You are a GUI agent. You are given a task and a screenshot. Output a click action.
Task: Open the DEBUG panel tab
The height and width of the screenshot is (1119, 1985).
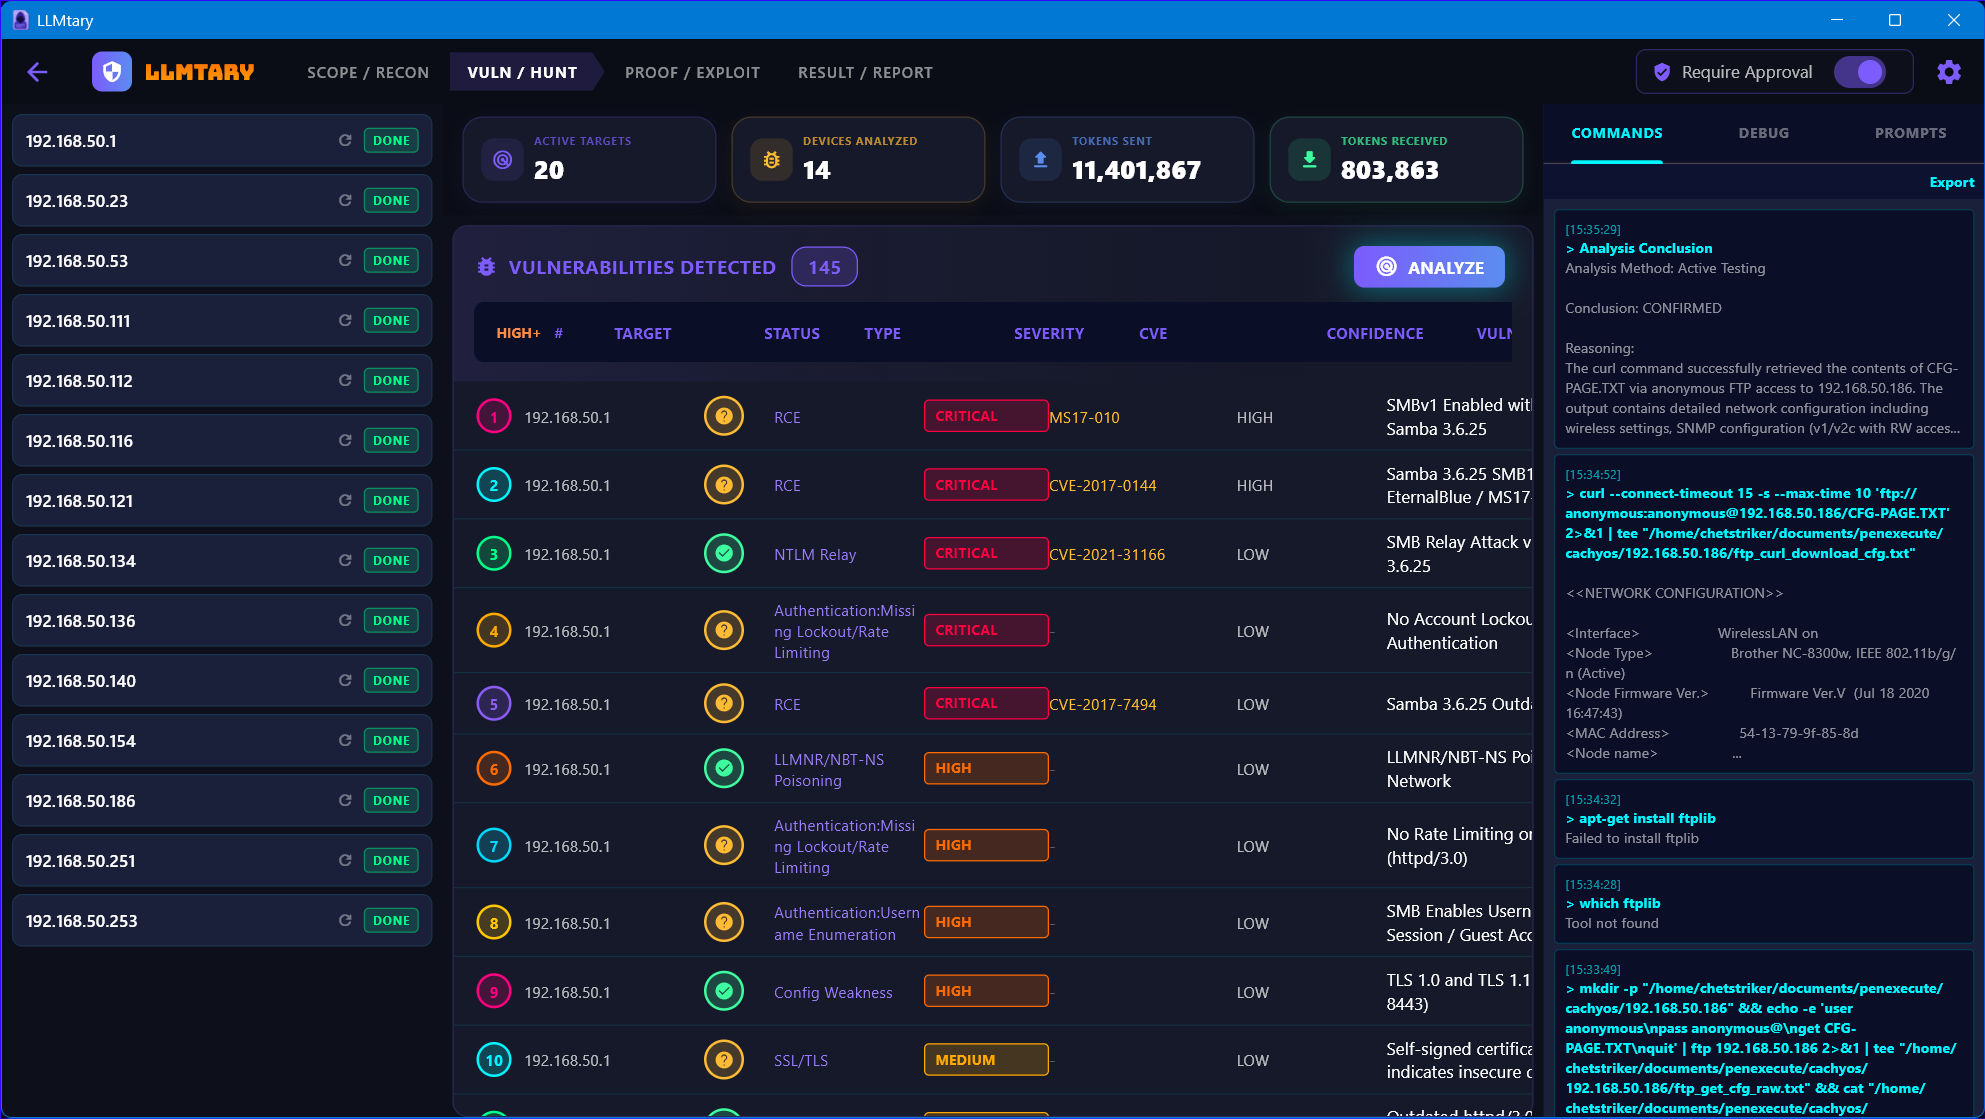pos(1763,132)
